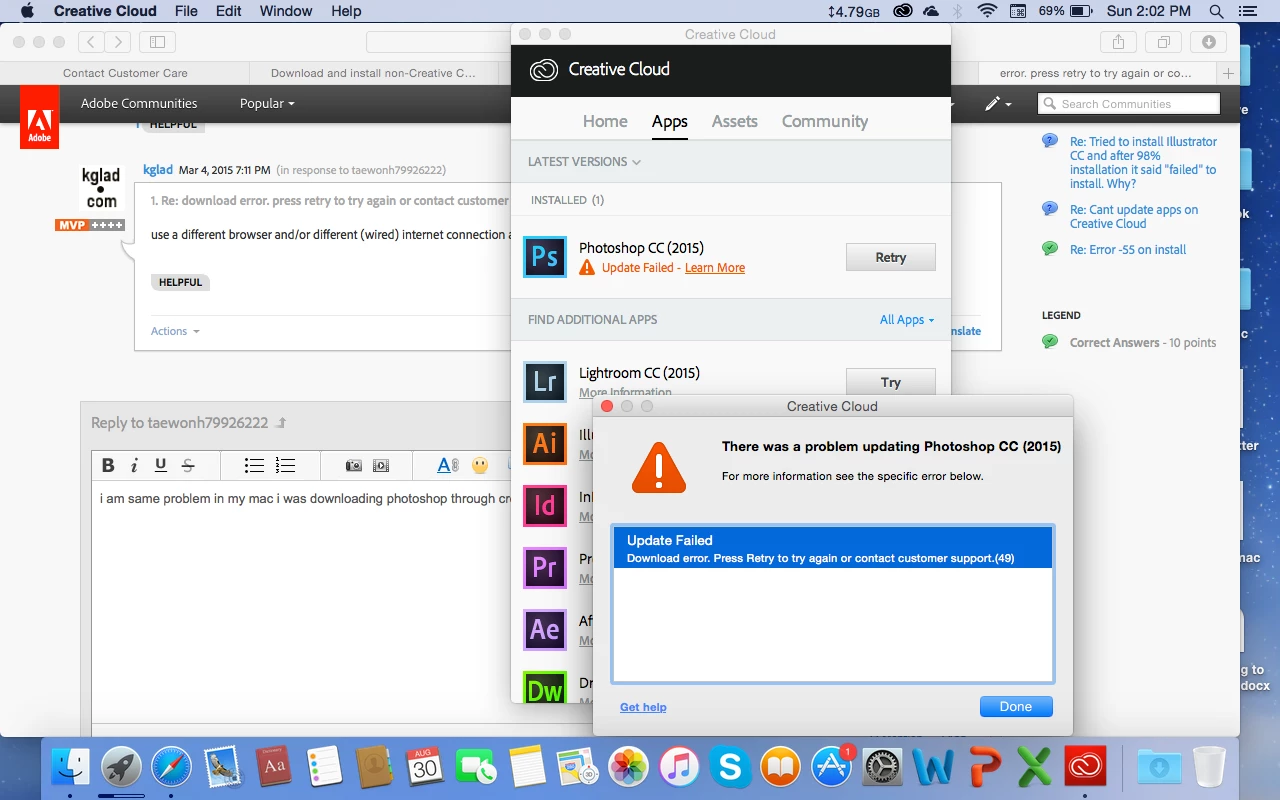This screenshot has height=800, width=1280.
Task: Click the After Effects Ae app icon
Action: pos(545,630)
